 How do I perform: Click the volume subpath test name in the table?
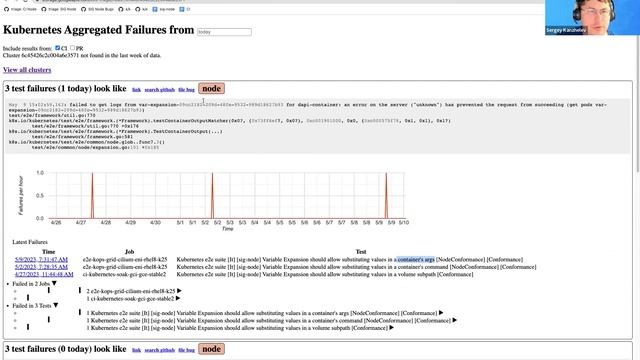[x=325, y=274]
